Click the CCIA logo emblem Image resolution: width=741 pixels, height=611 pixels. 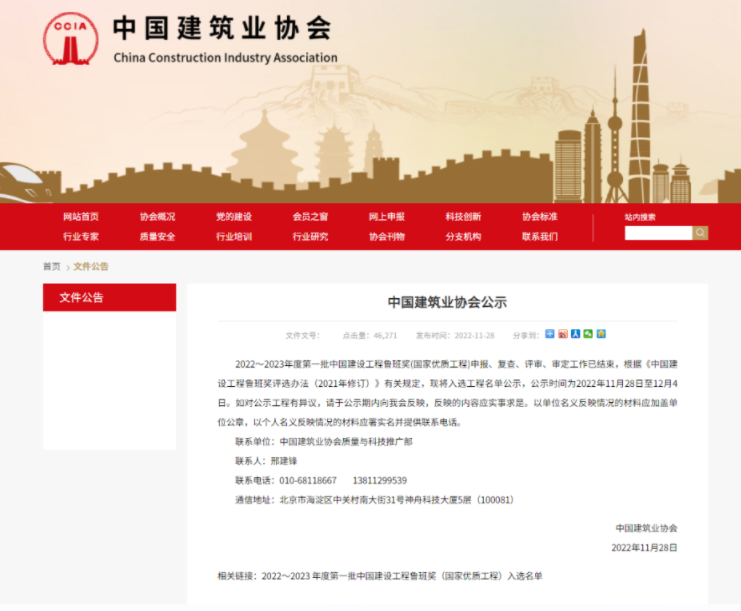tap(70, 37)
